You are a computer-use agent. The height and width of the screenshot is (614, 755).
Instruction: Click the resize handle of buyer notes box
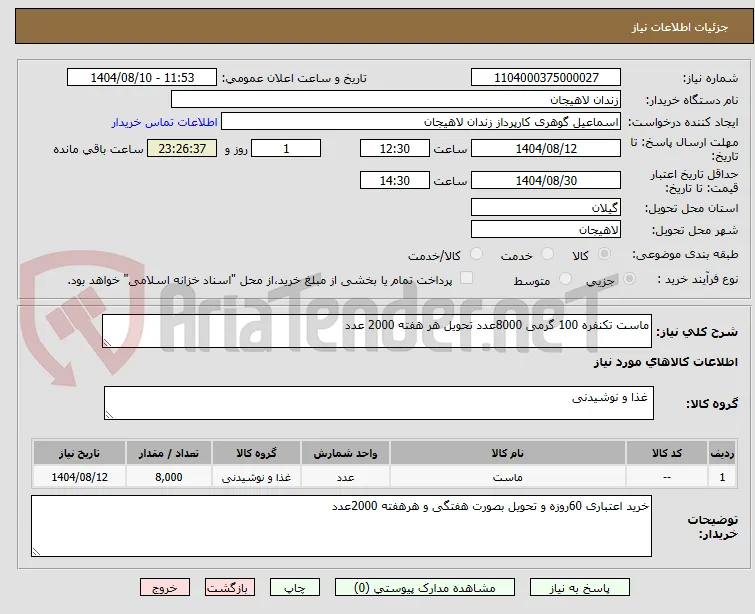(36, 552)
